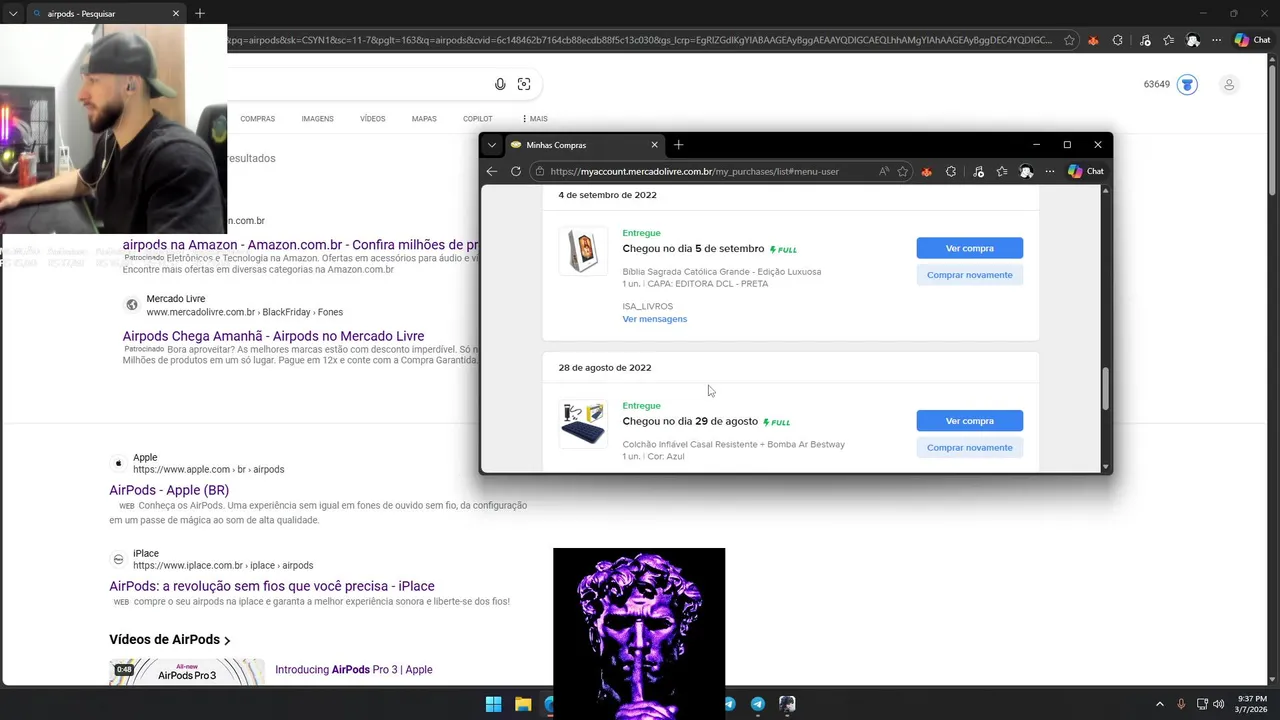Select Bíblia Sagrada Católica Grande product title text
This screenshot has width=1280, height=720.
(722, 272)
